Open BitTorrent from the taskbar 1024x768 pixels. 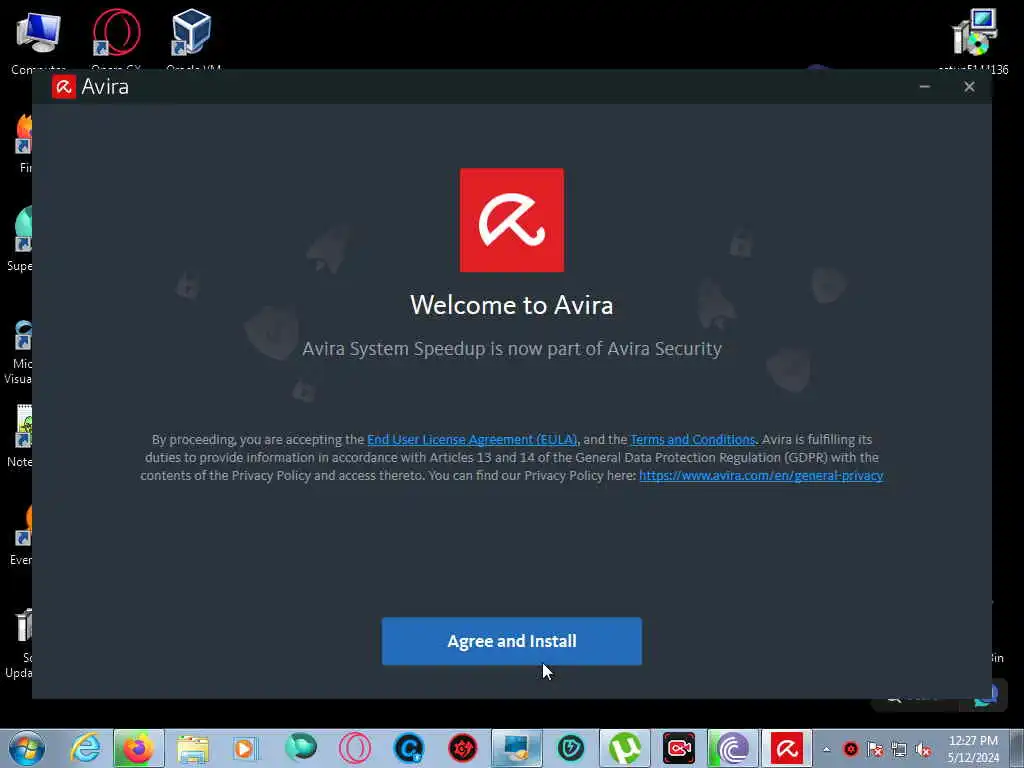[x=733, y=748]
